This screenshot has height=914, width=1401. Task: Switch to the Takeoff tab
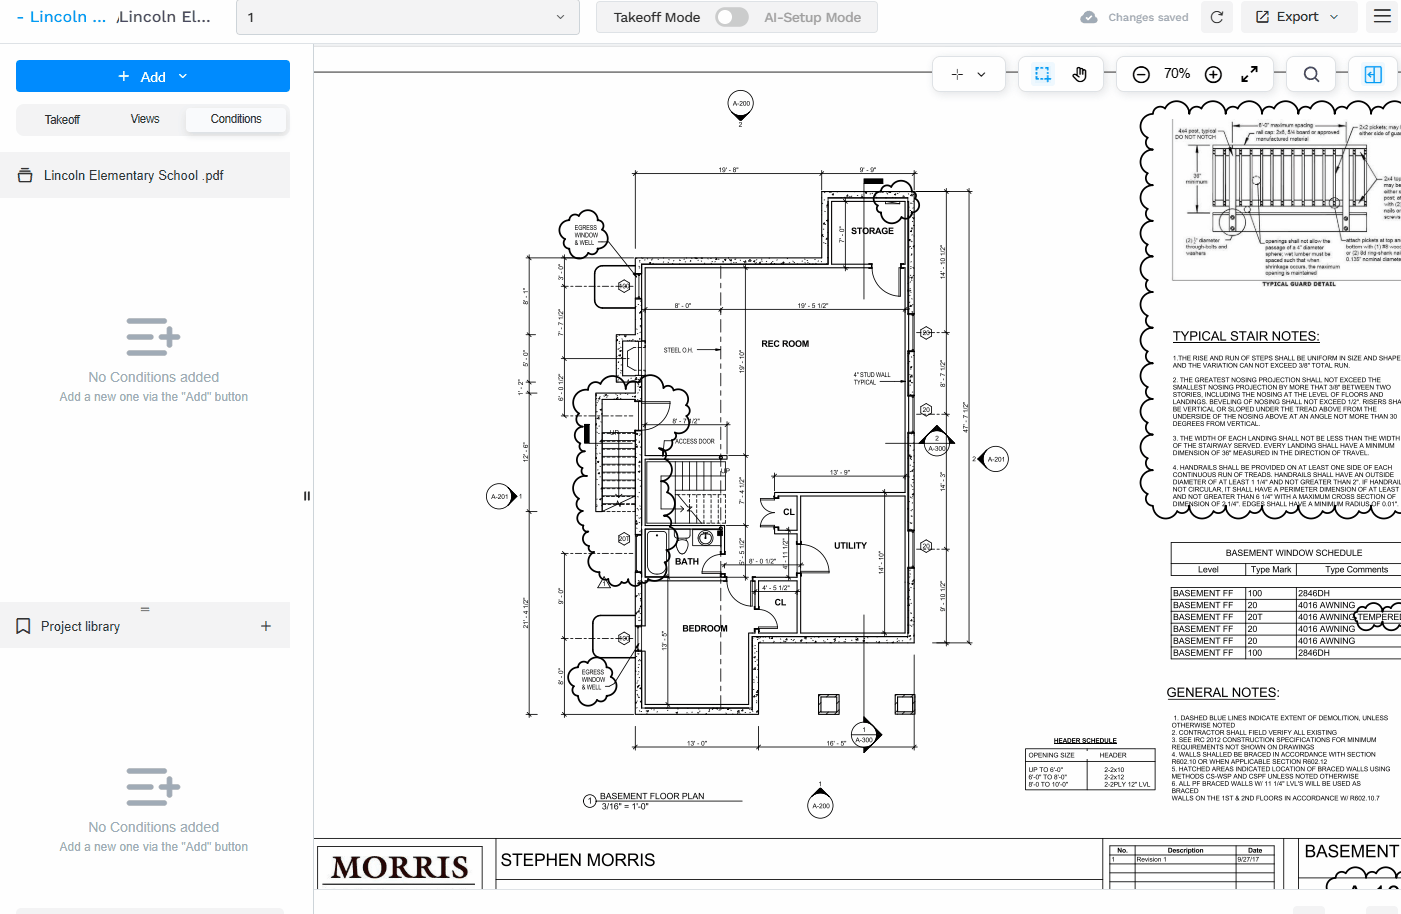(x=62, y=119)
